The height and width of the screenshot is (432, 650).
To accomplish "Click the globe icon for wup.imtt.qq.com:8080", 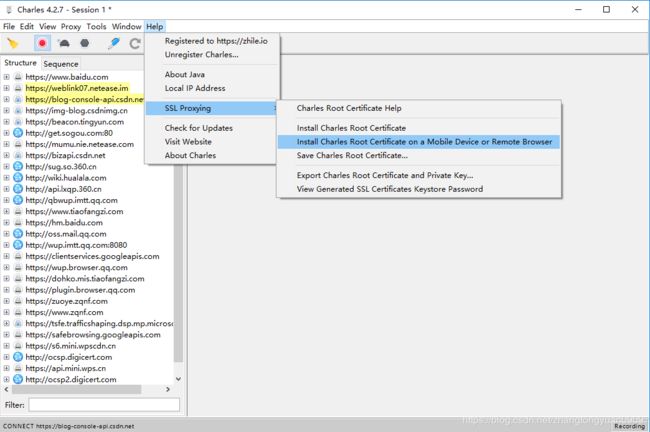I will point(18,245).
